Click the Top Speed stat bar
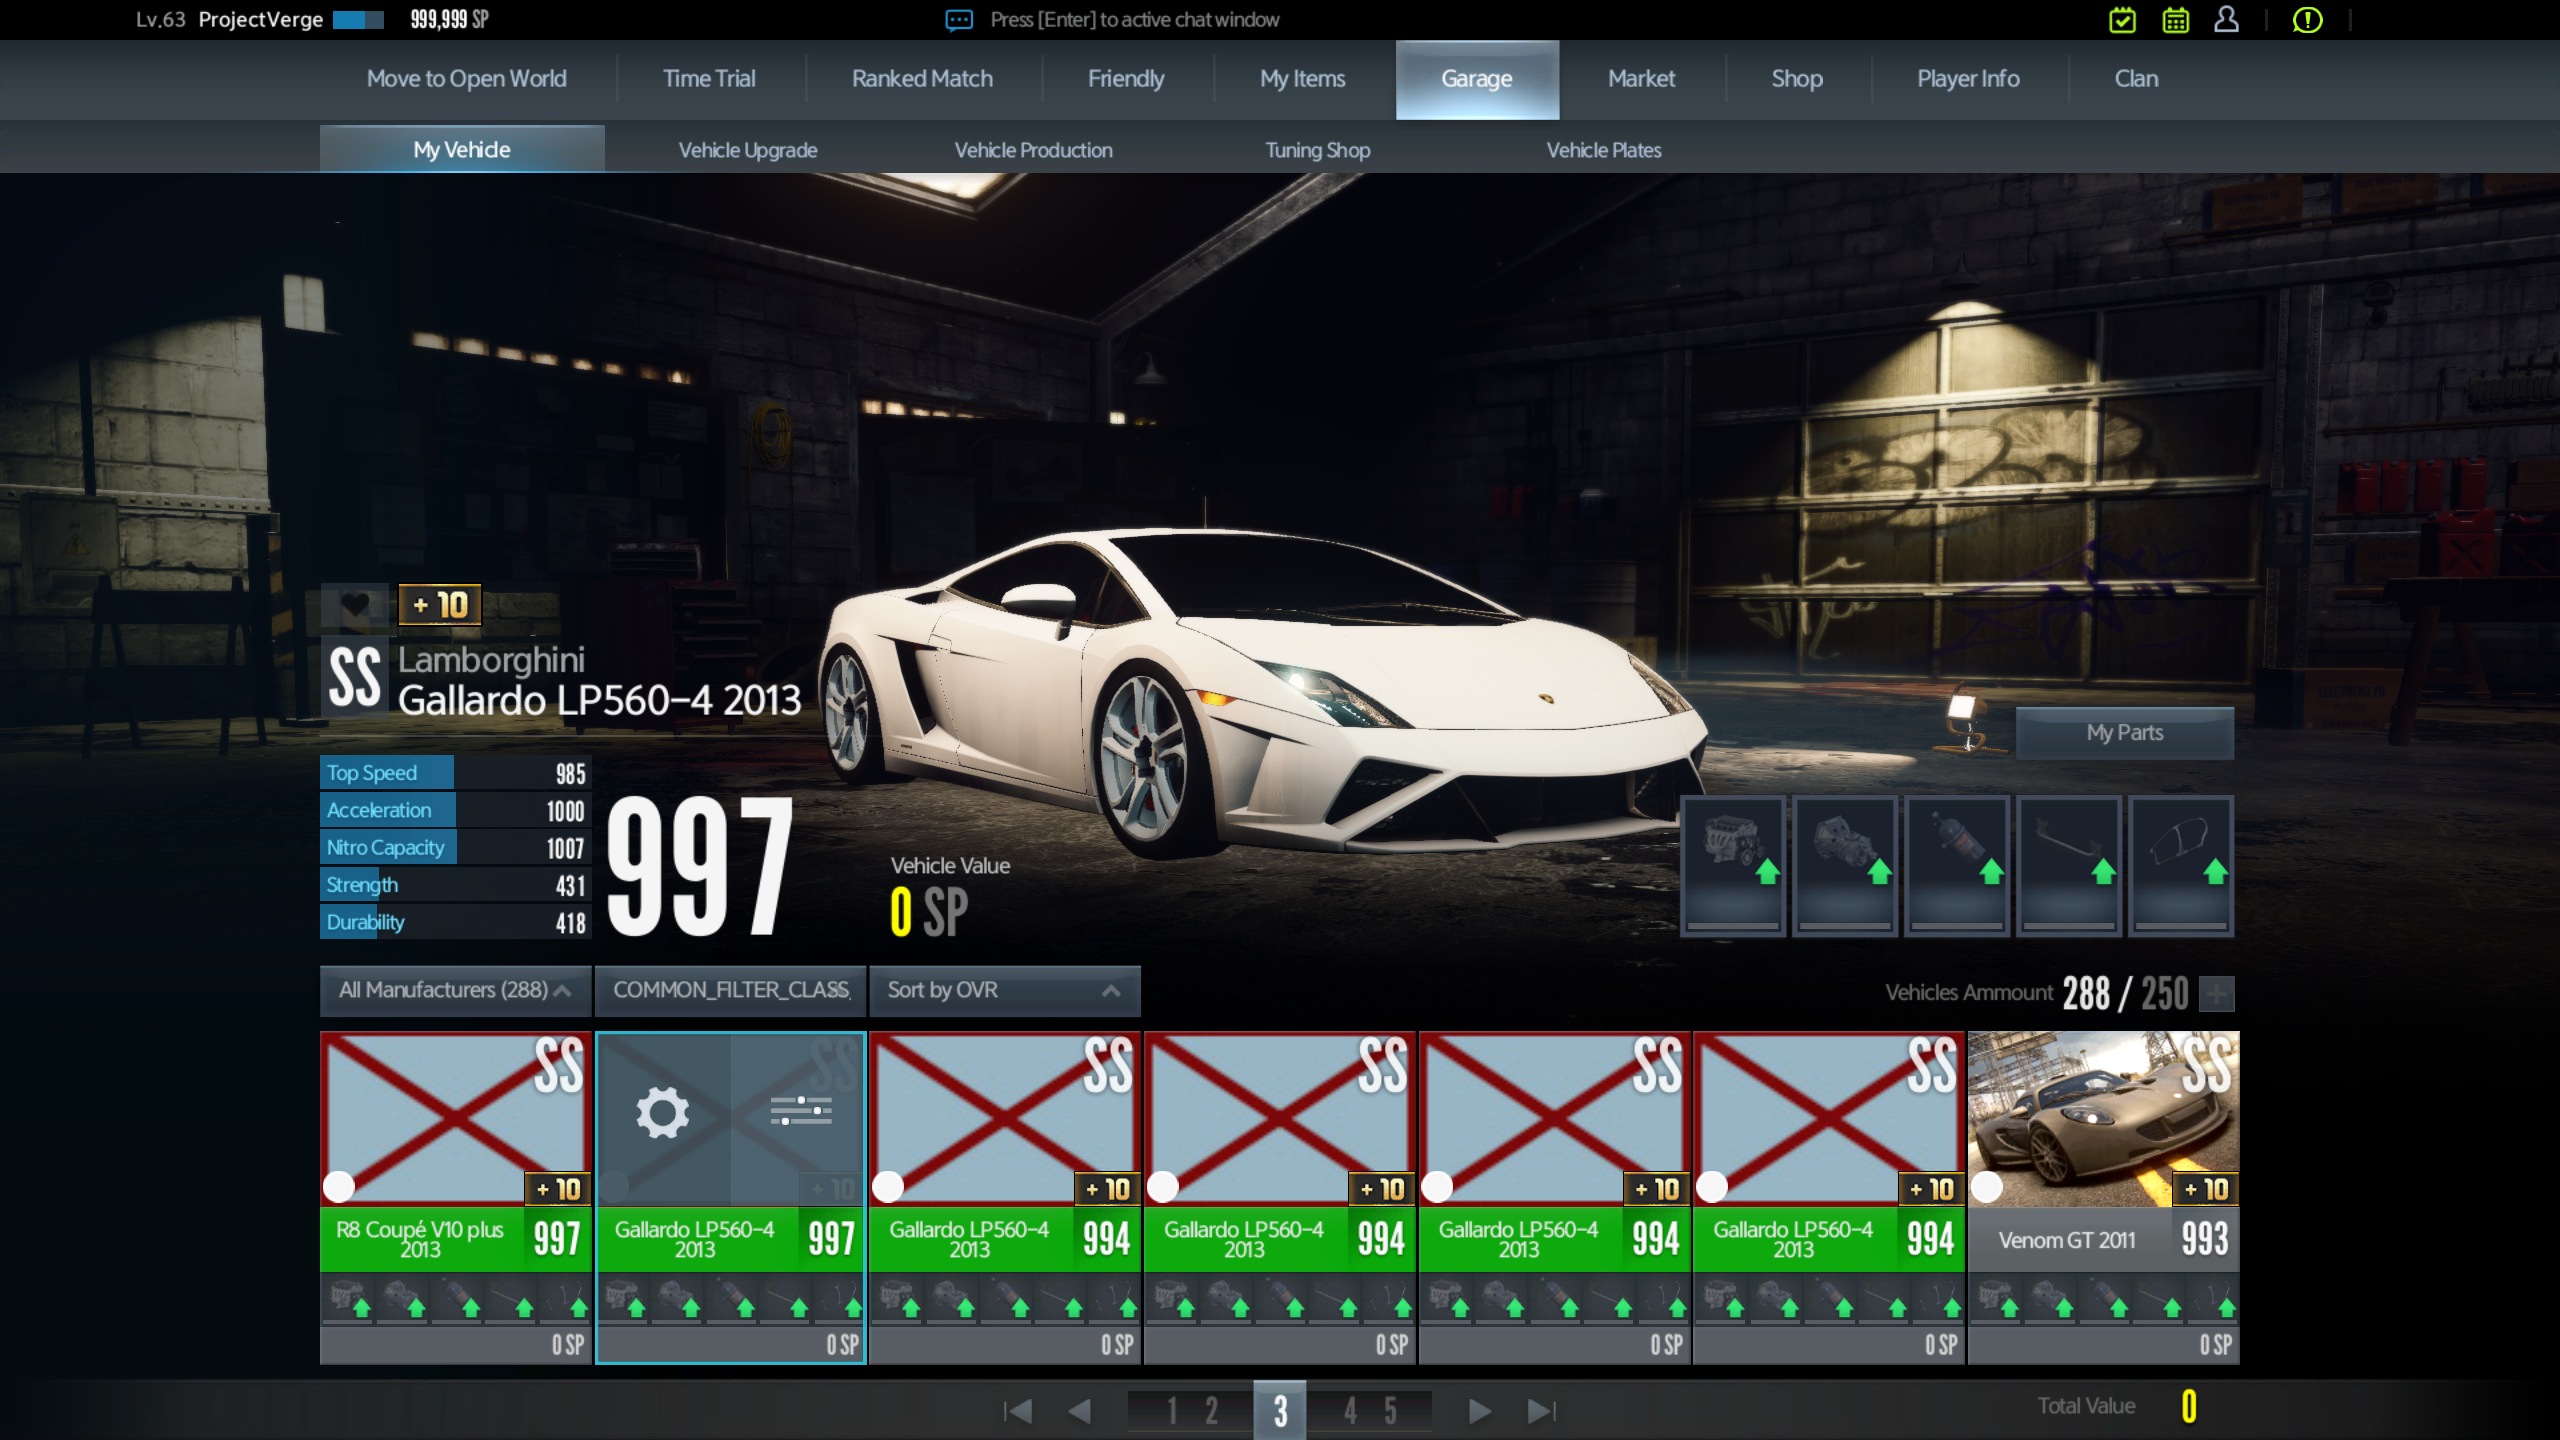Image resolution: width=2560 pixels, height=1440 pixels. pos(456,773)
